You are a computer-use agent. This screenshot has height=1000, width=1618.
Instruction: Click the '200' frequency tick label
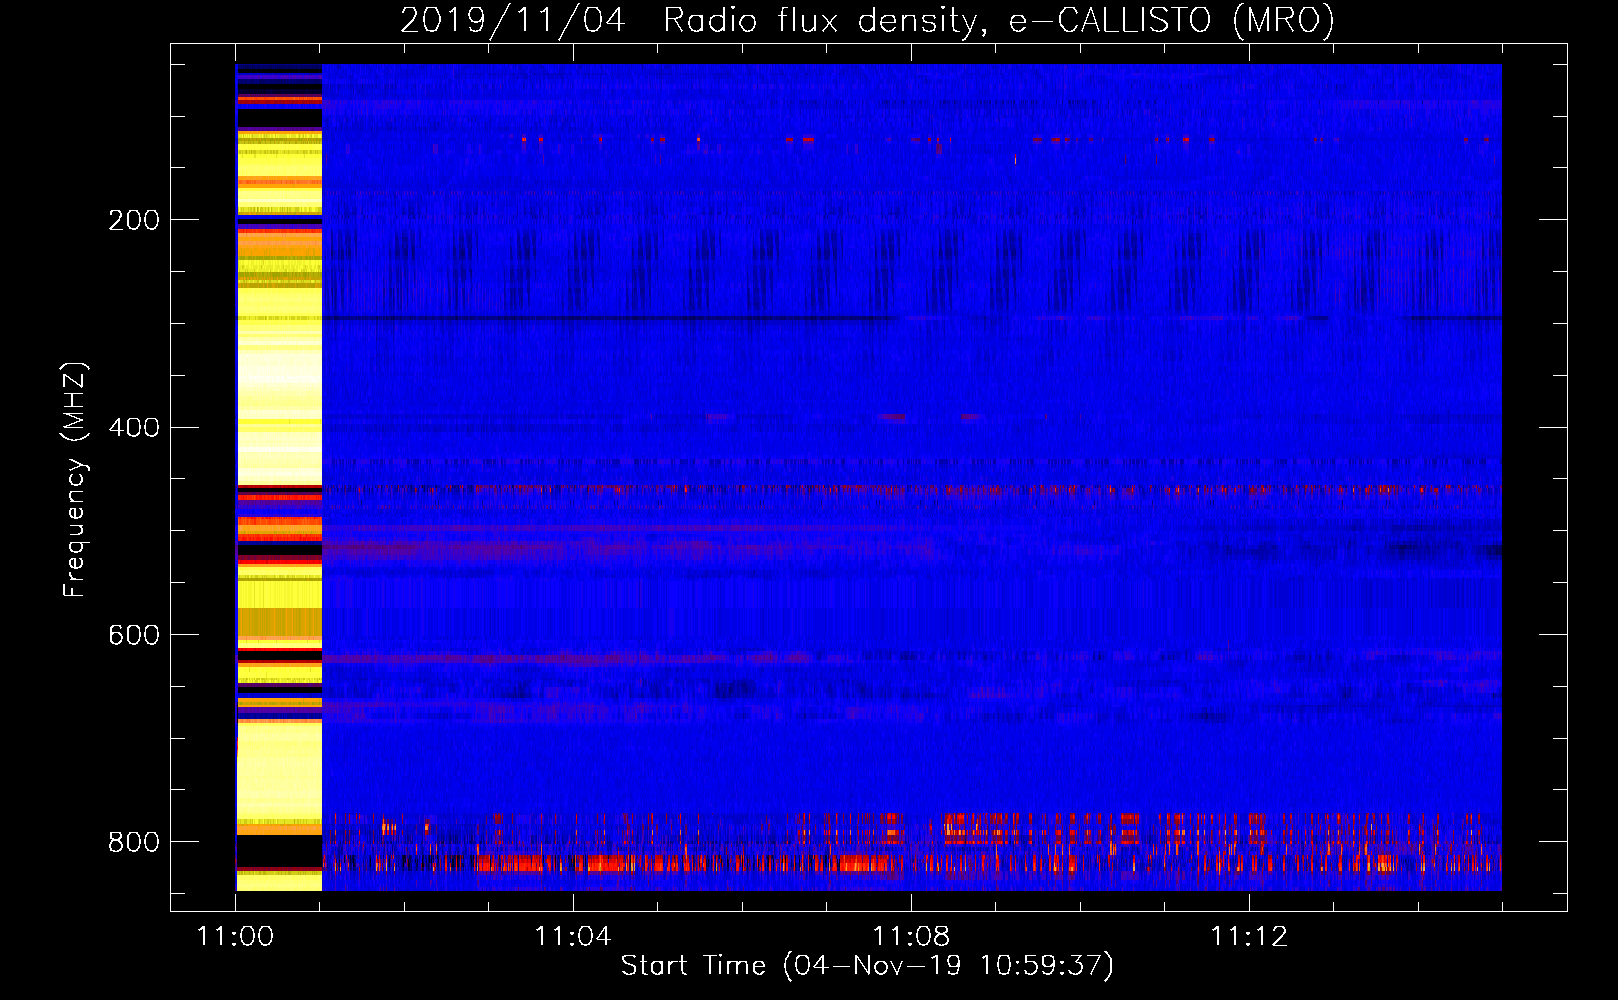(134, 220)
